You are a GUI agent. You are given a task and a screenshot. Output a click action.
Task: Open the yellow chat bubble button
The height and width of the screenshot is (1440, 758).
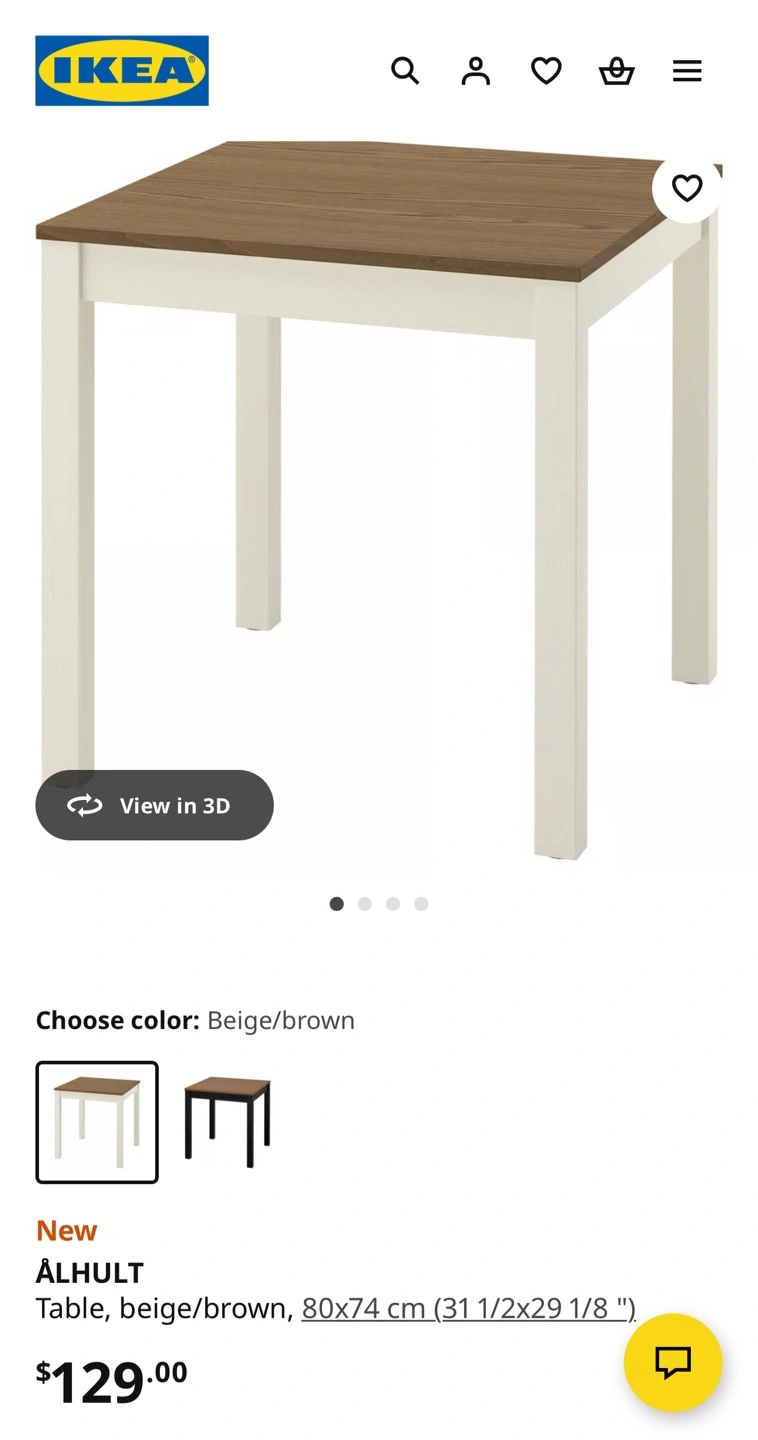tap(673, 1362)
